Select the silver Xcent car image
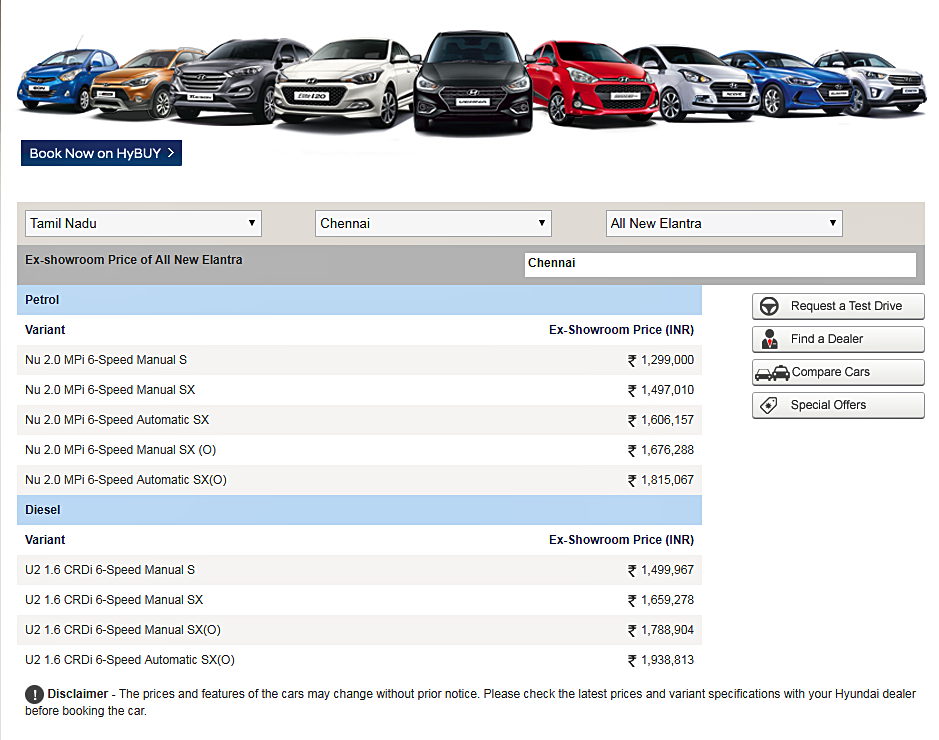 pos(695,84)
